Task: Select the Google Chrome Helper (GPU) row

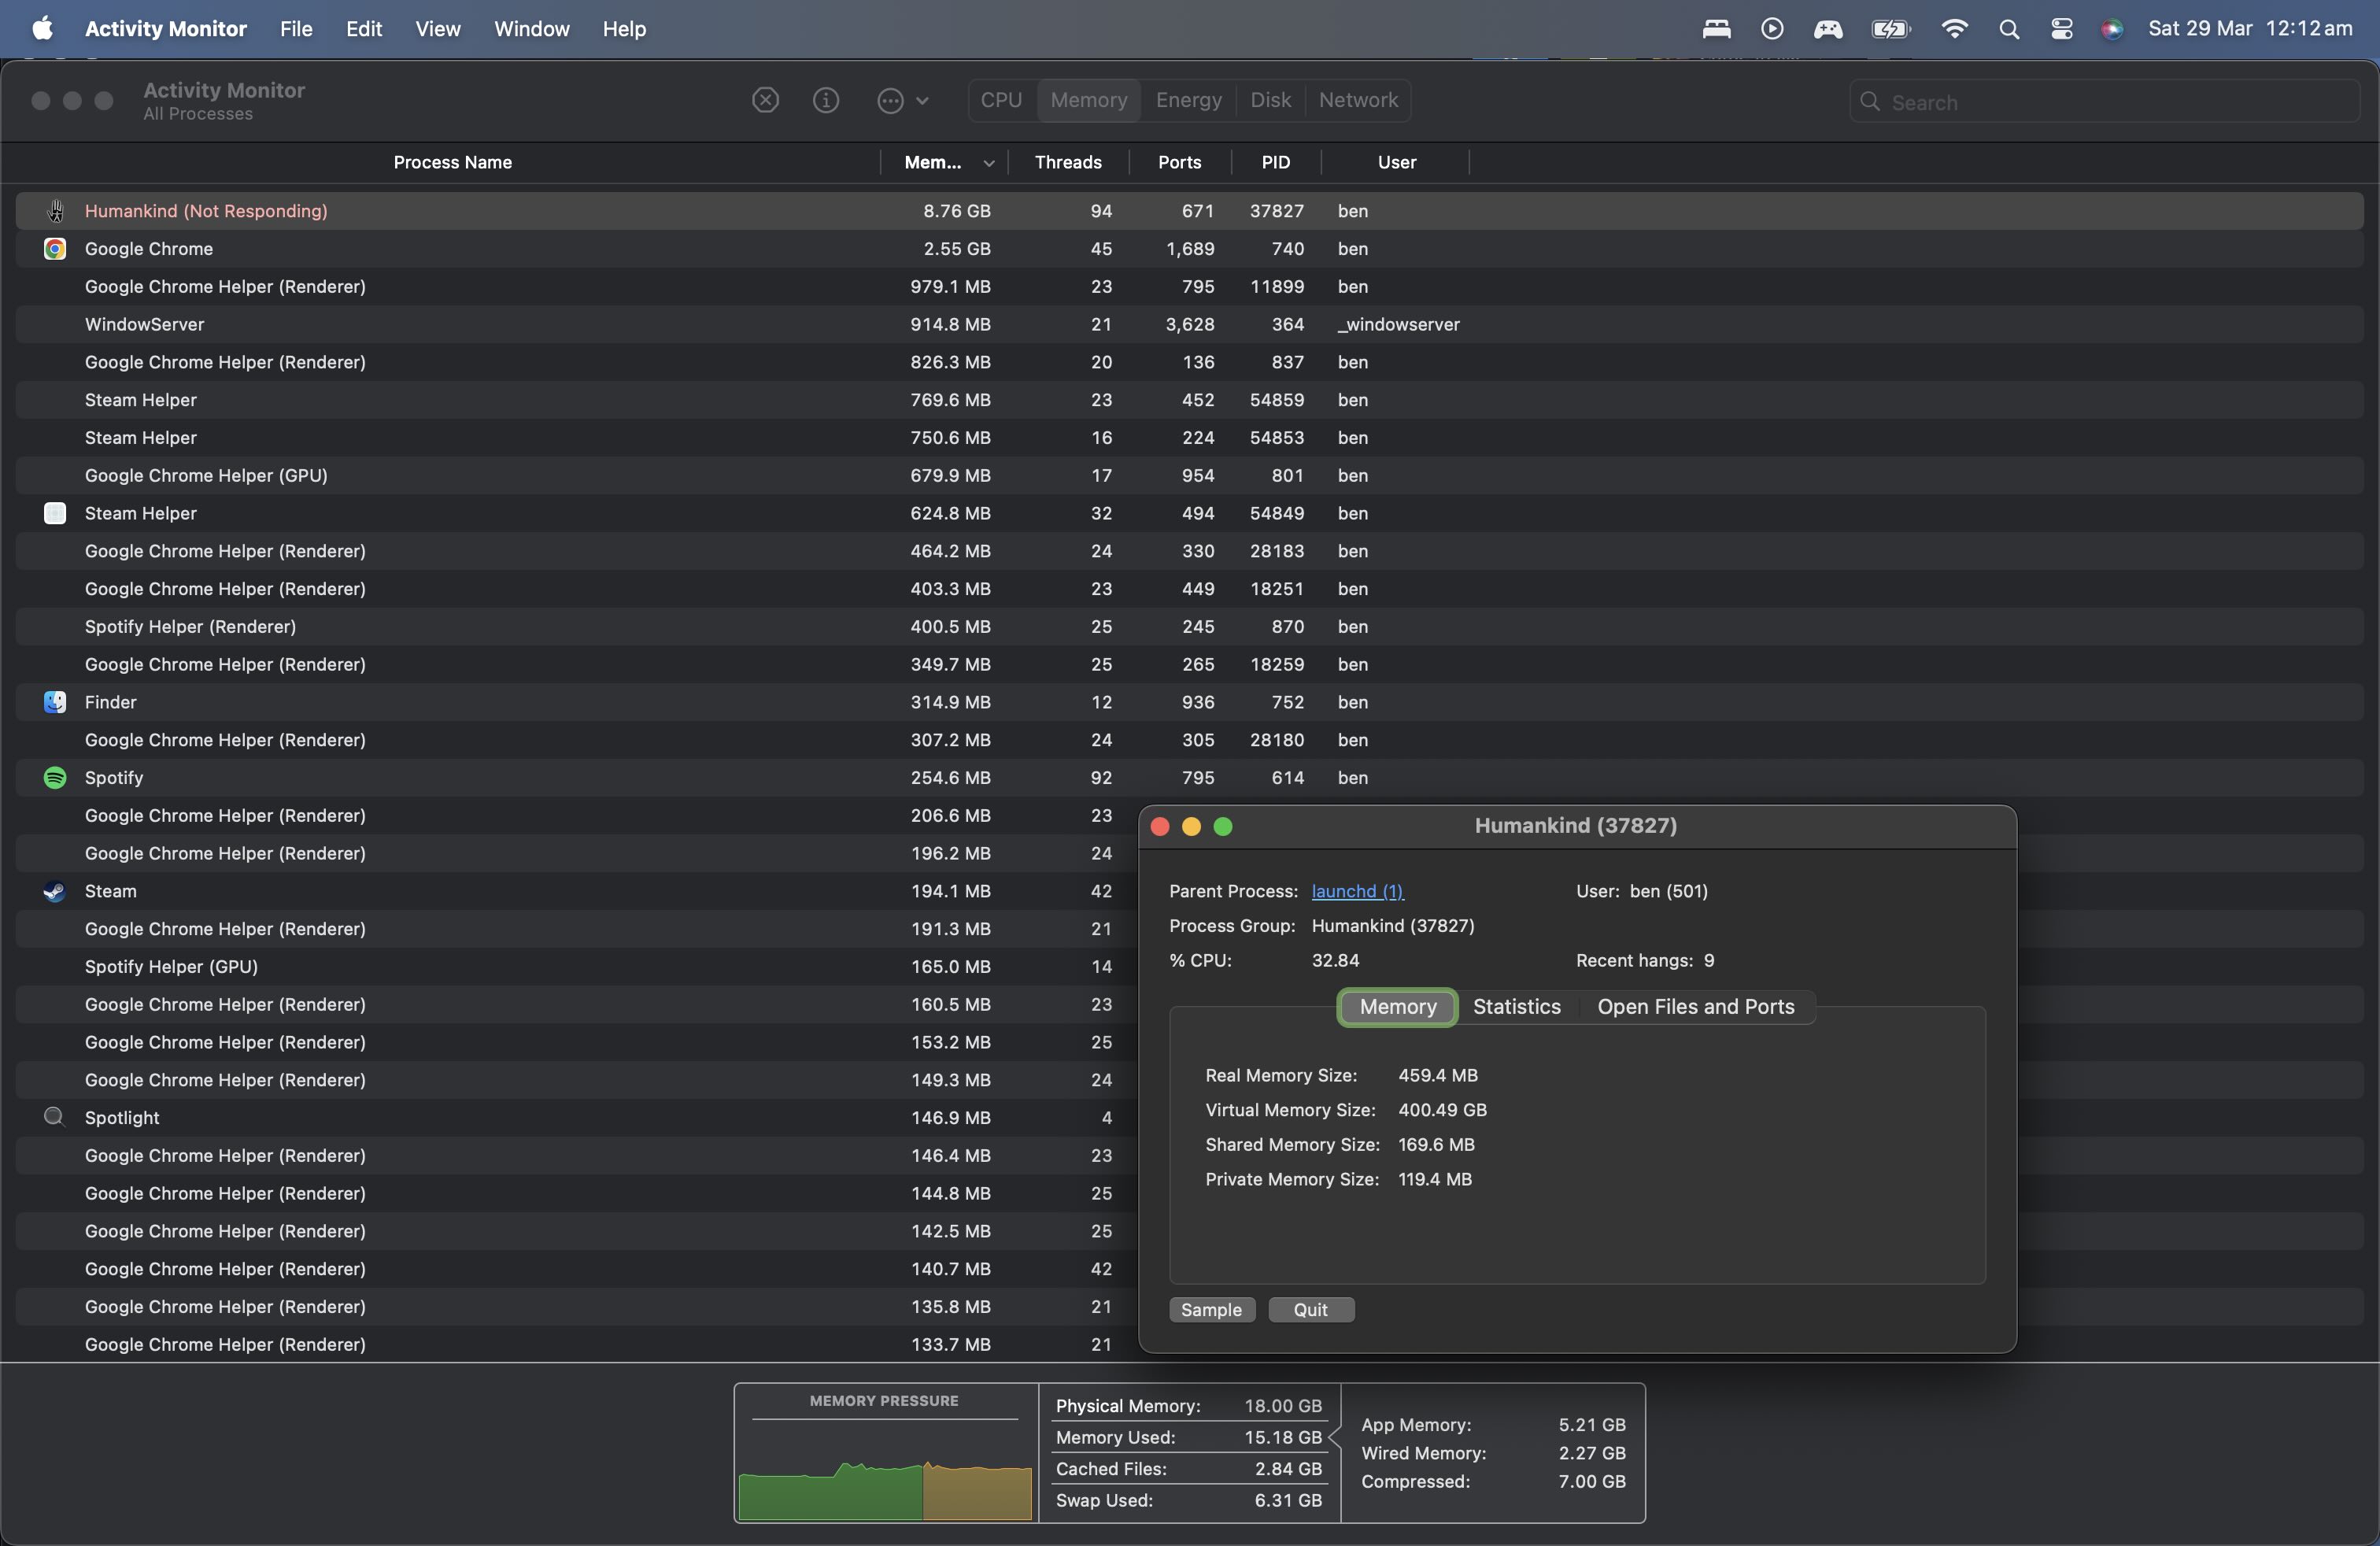Action: [1189, 475]
